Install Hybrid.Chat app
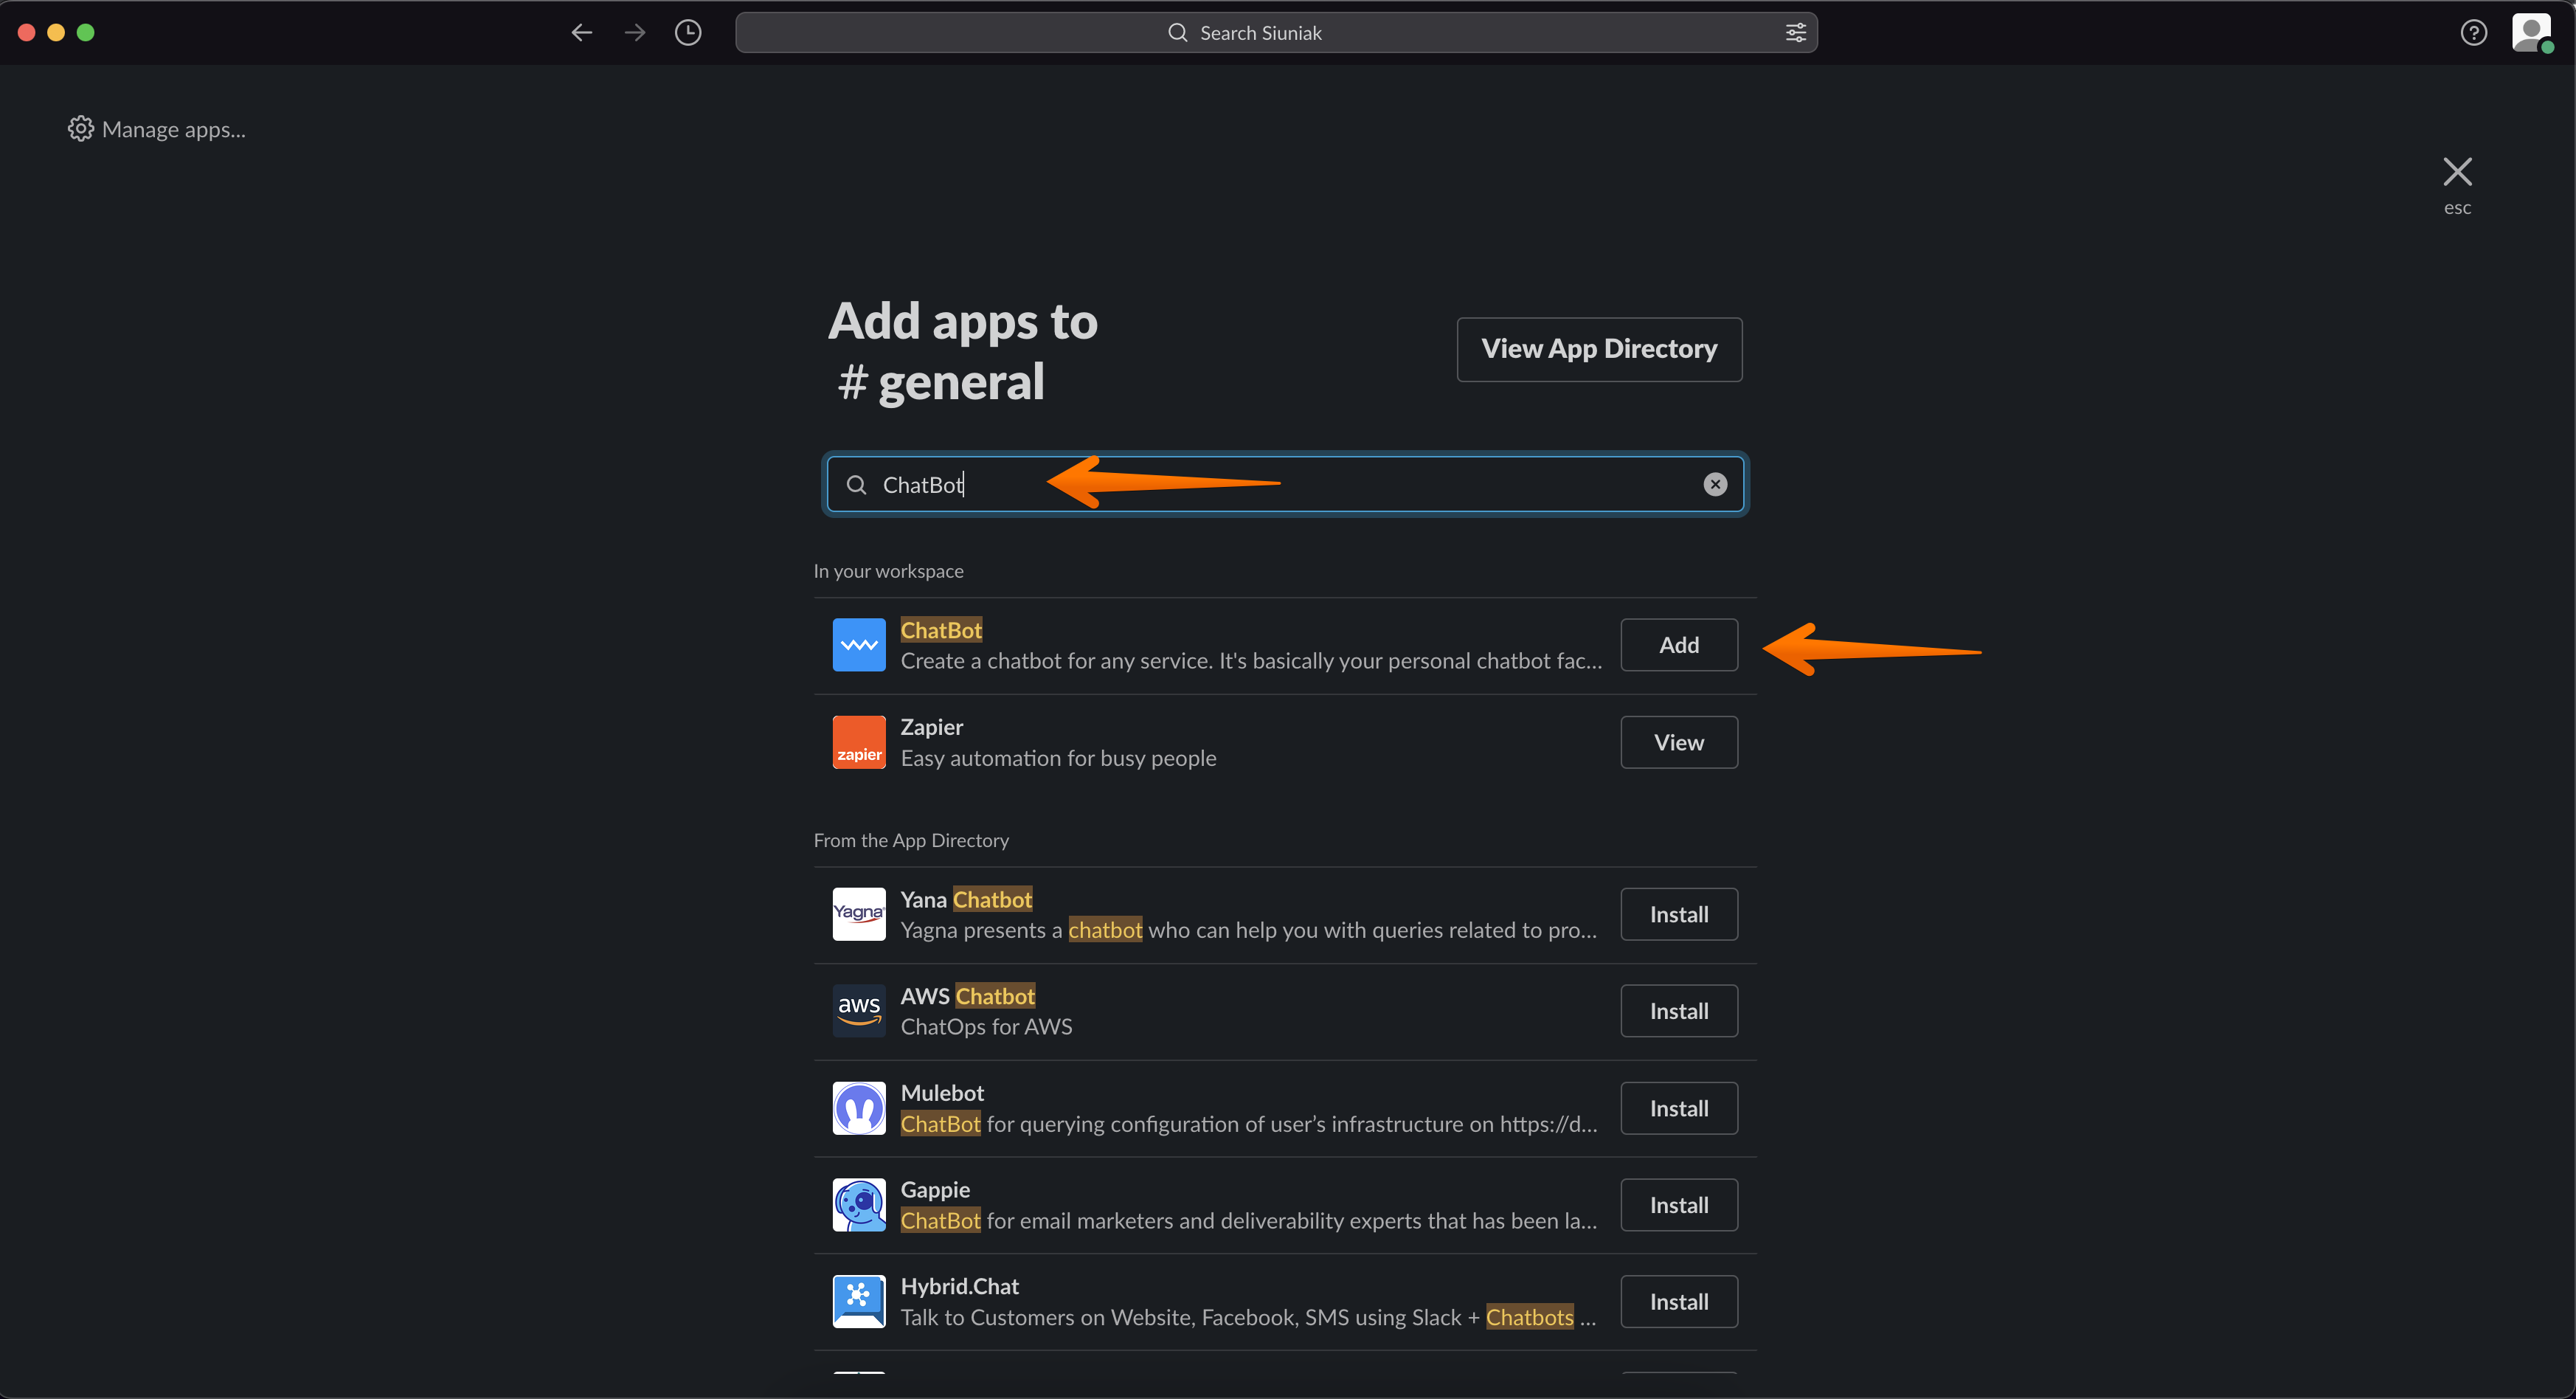Screen dimensions: 2576x1399 click(x=1679, y=1302)
